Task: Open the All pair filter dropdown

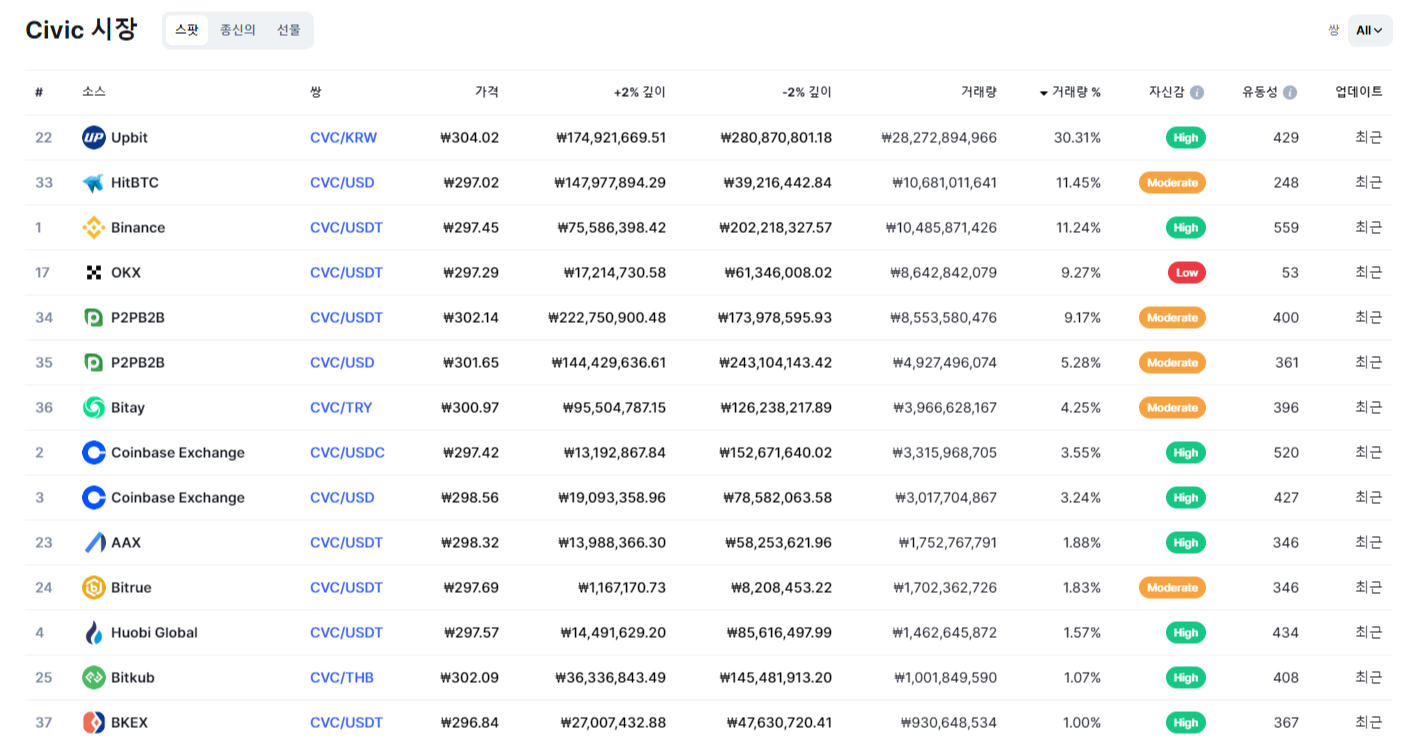Action: coord(1370,30)
